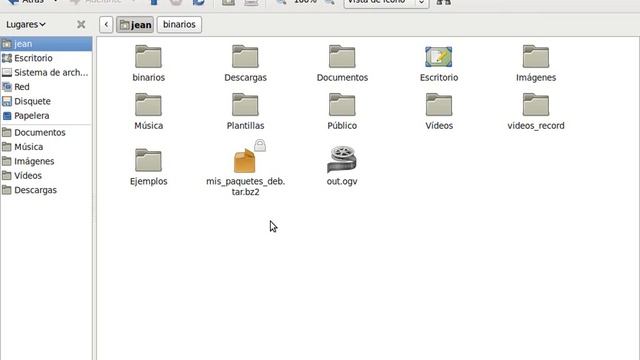Image resolution: width=640 pixels, height=360 pixels.
Task: Click the path bar back arrow
Action: click(x=106, y=24)
